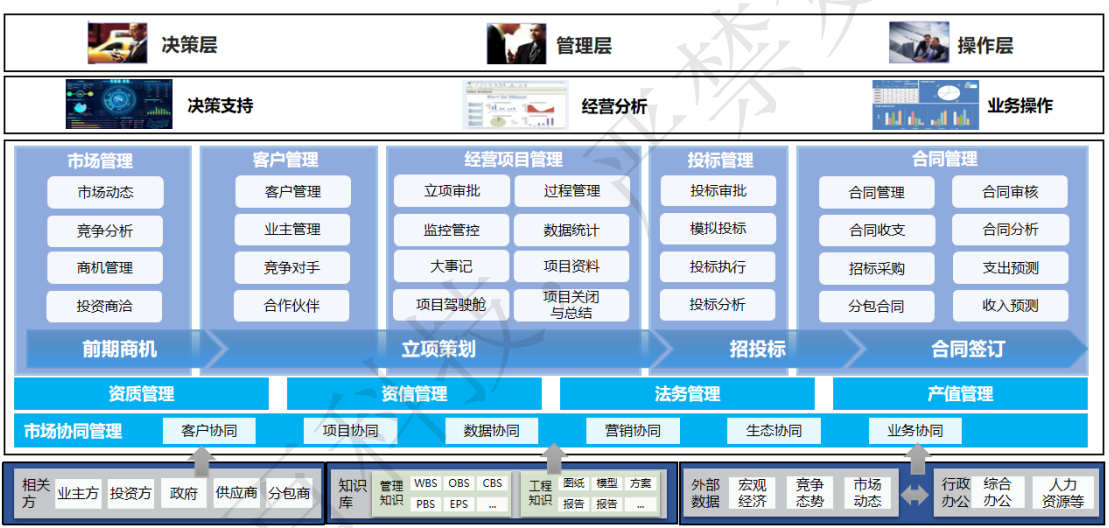This screenshot has width=1109, height=528.
Task: Select the 分包商 box
Action: pyautogui.click(x=289, y=493)
